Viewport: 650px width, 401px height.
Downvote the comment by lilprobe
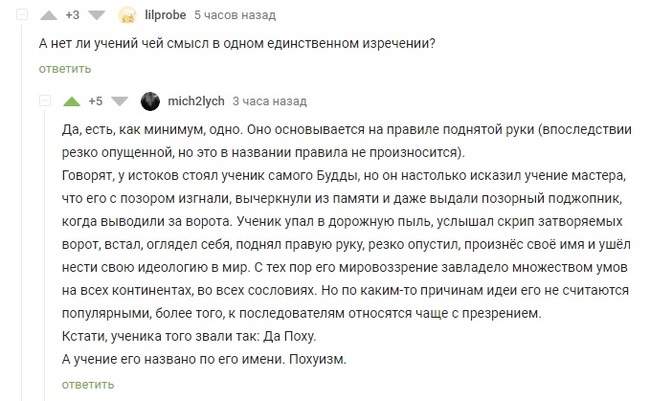point(95,16)
